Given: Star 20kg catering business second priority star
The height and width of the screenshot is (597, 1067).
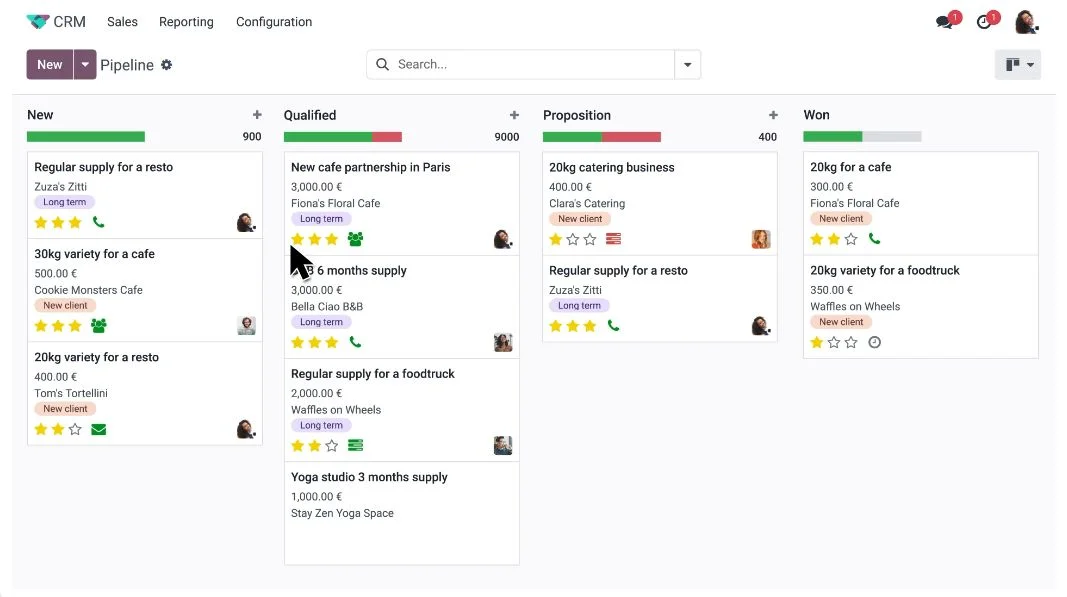Looking at the screenshot, I should pos(572,239).
